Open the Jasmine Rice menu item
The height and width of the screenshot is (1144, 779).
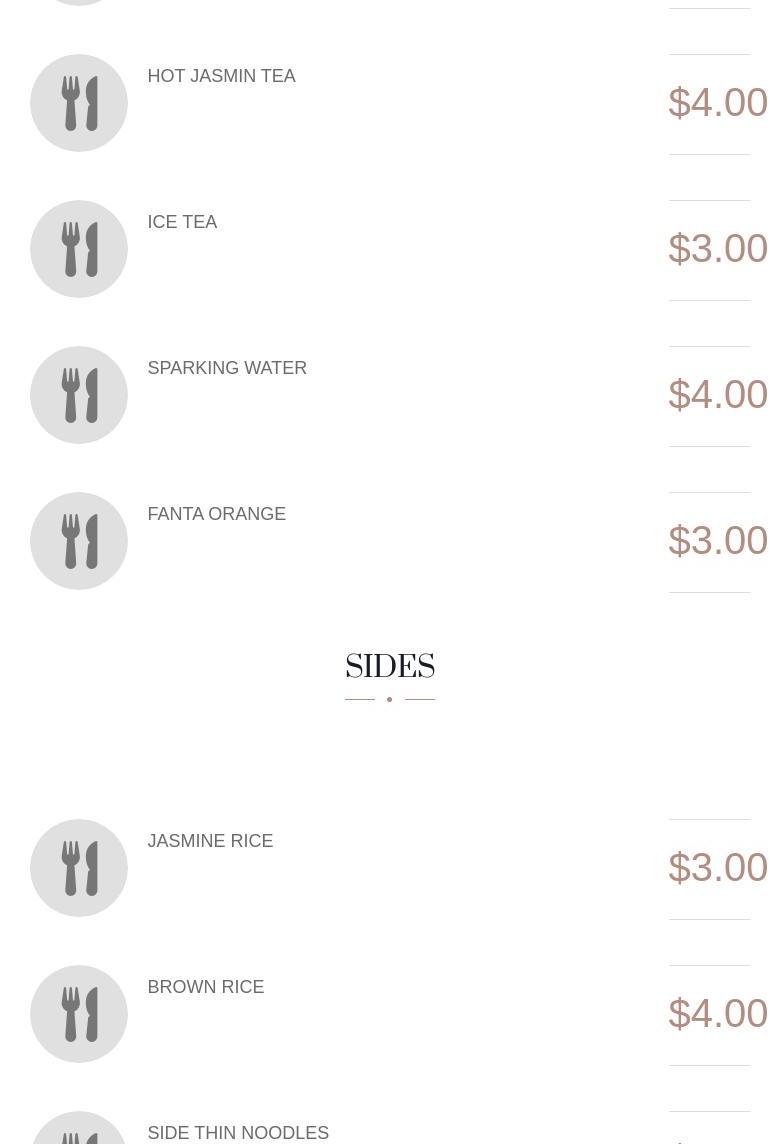[210, 841]
